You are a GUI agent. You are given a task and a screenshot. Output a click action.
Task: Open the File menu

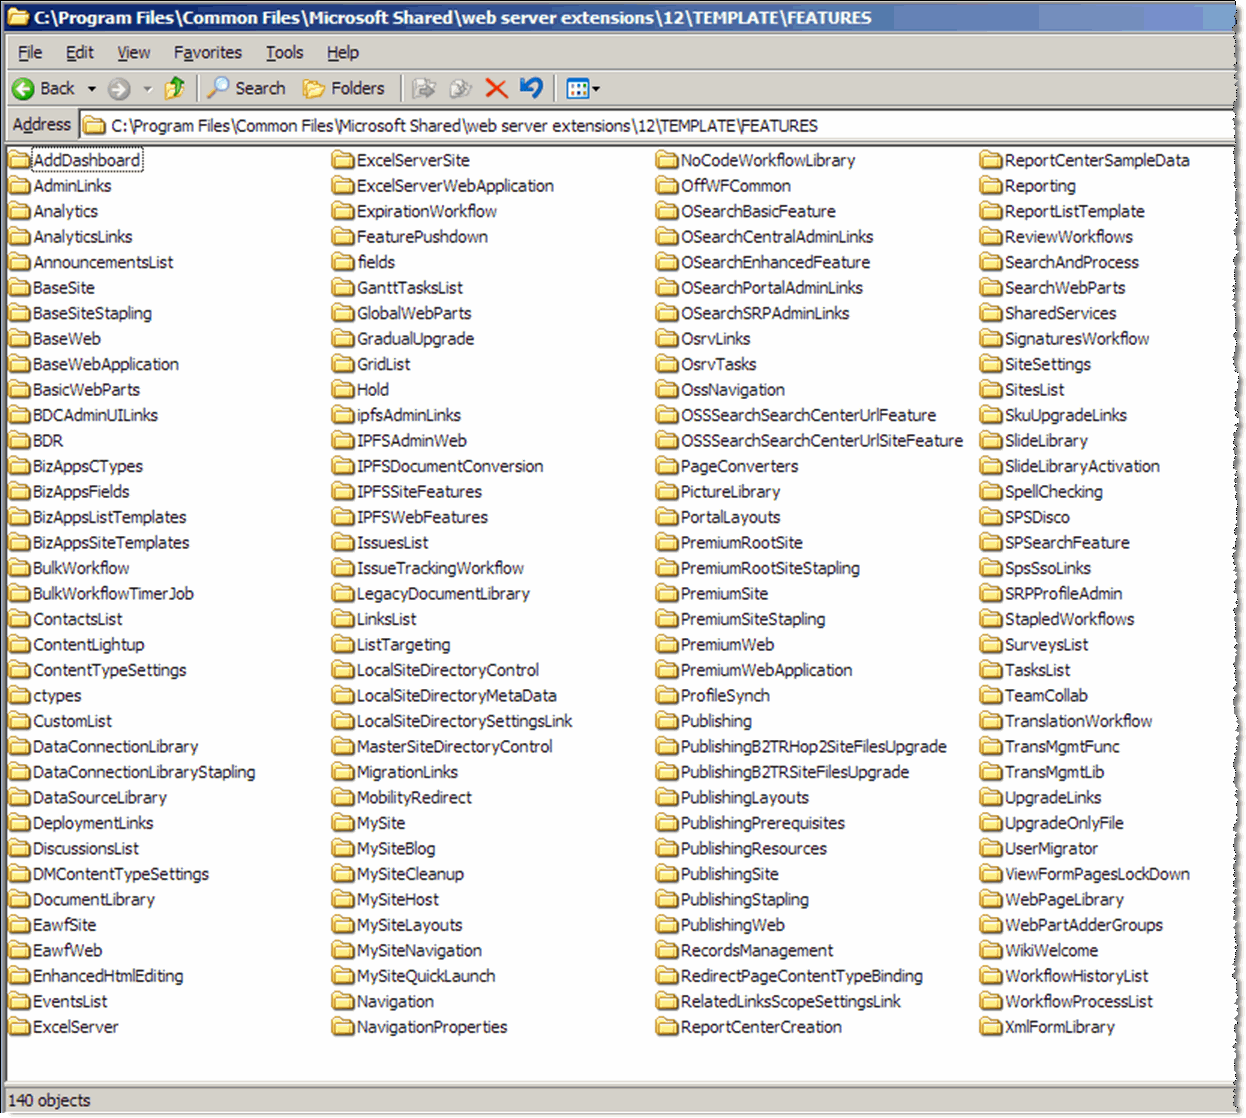30,53
